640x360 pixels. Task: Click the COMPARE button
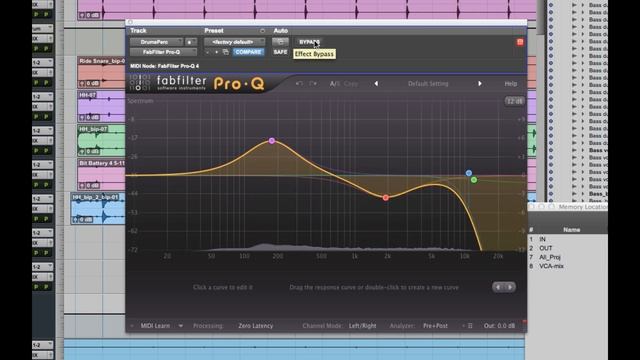248,52
